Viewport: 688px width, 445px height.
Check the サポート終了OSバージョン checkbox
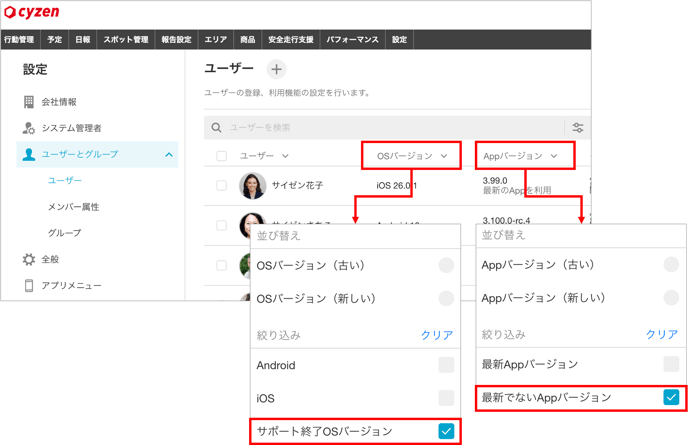tap(446, 431)
